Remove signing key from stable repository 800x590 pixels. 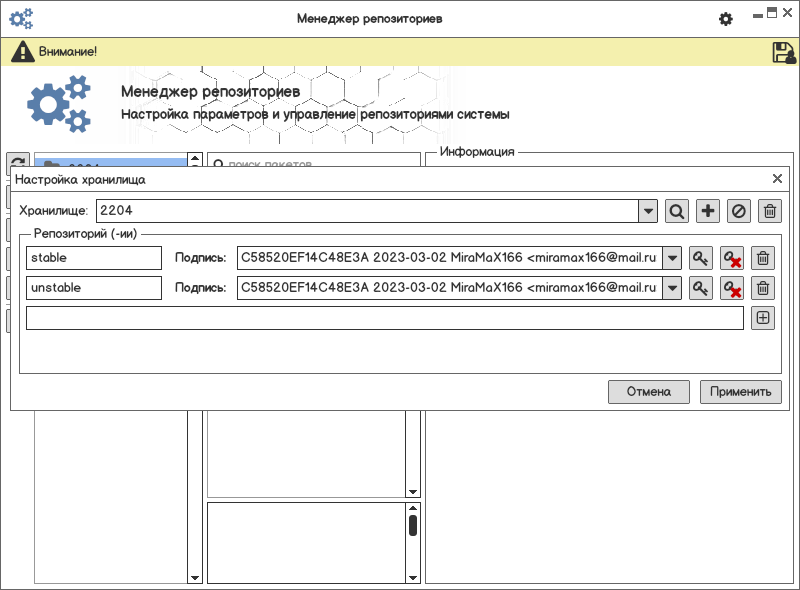[x=732, y=259]
